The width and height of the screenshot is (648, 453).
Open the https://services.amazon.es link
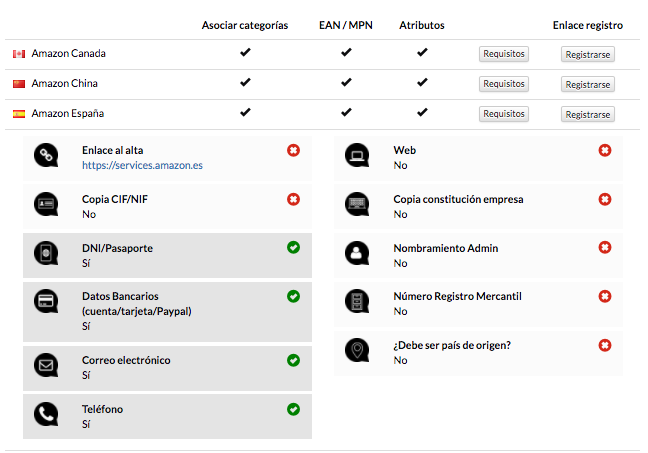point(142,165)
